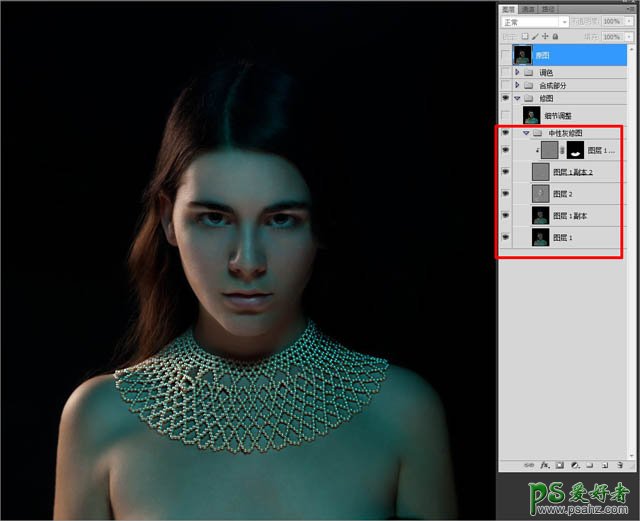This screenshot has height=521, width=640.
Task: Click the 图层 2 layer name
Action: pos(562,194)
